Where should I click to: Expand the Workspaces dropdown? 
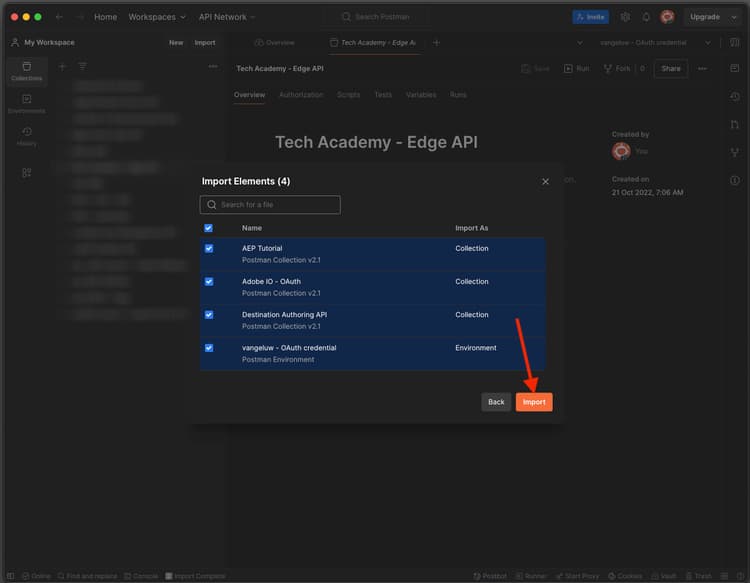(156, 17)
